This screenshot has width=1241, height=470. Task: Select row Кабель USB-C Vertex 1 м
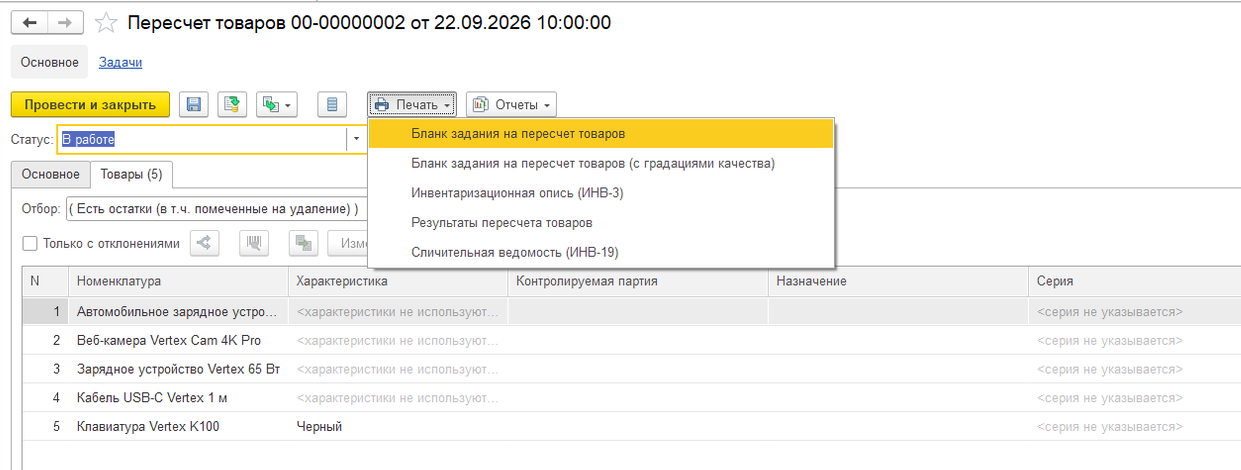click(x=632, y=398)
